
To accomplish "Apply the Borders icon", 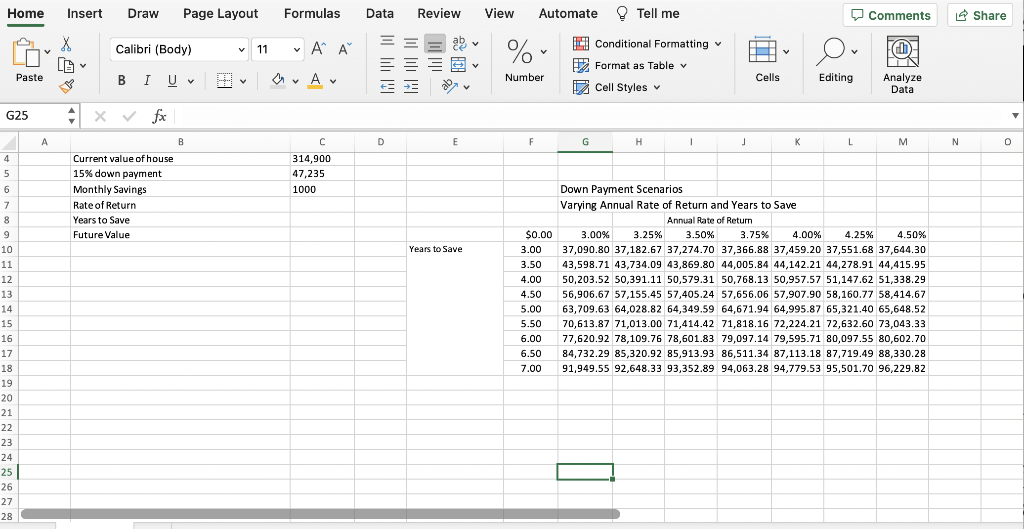I will point(225,82).
